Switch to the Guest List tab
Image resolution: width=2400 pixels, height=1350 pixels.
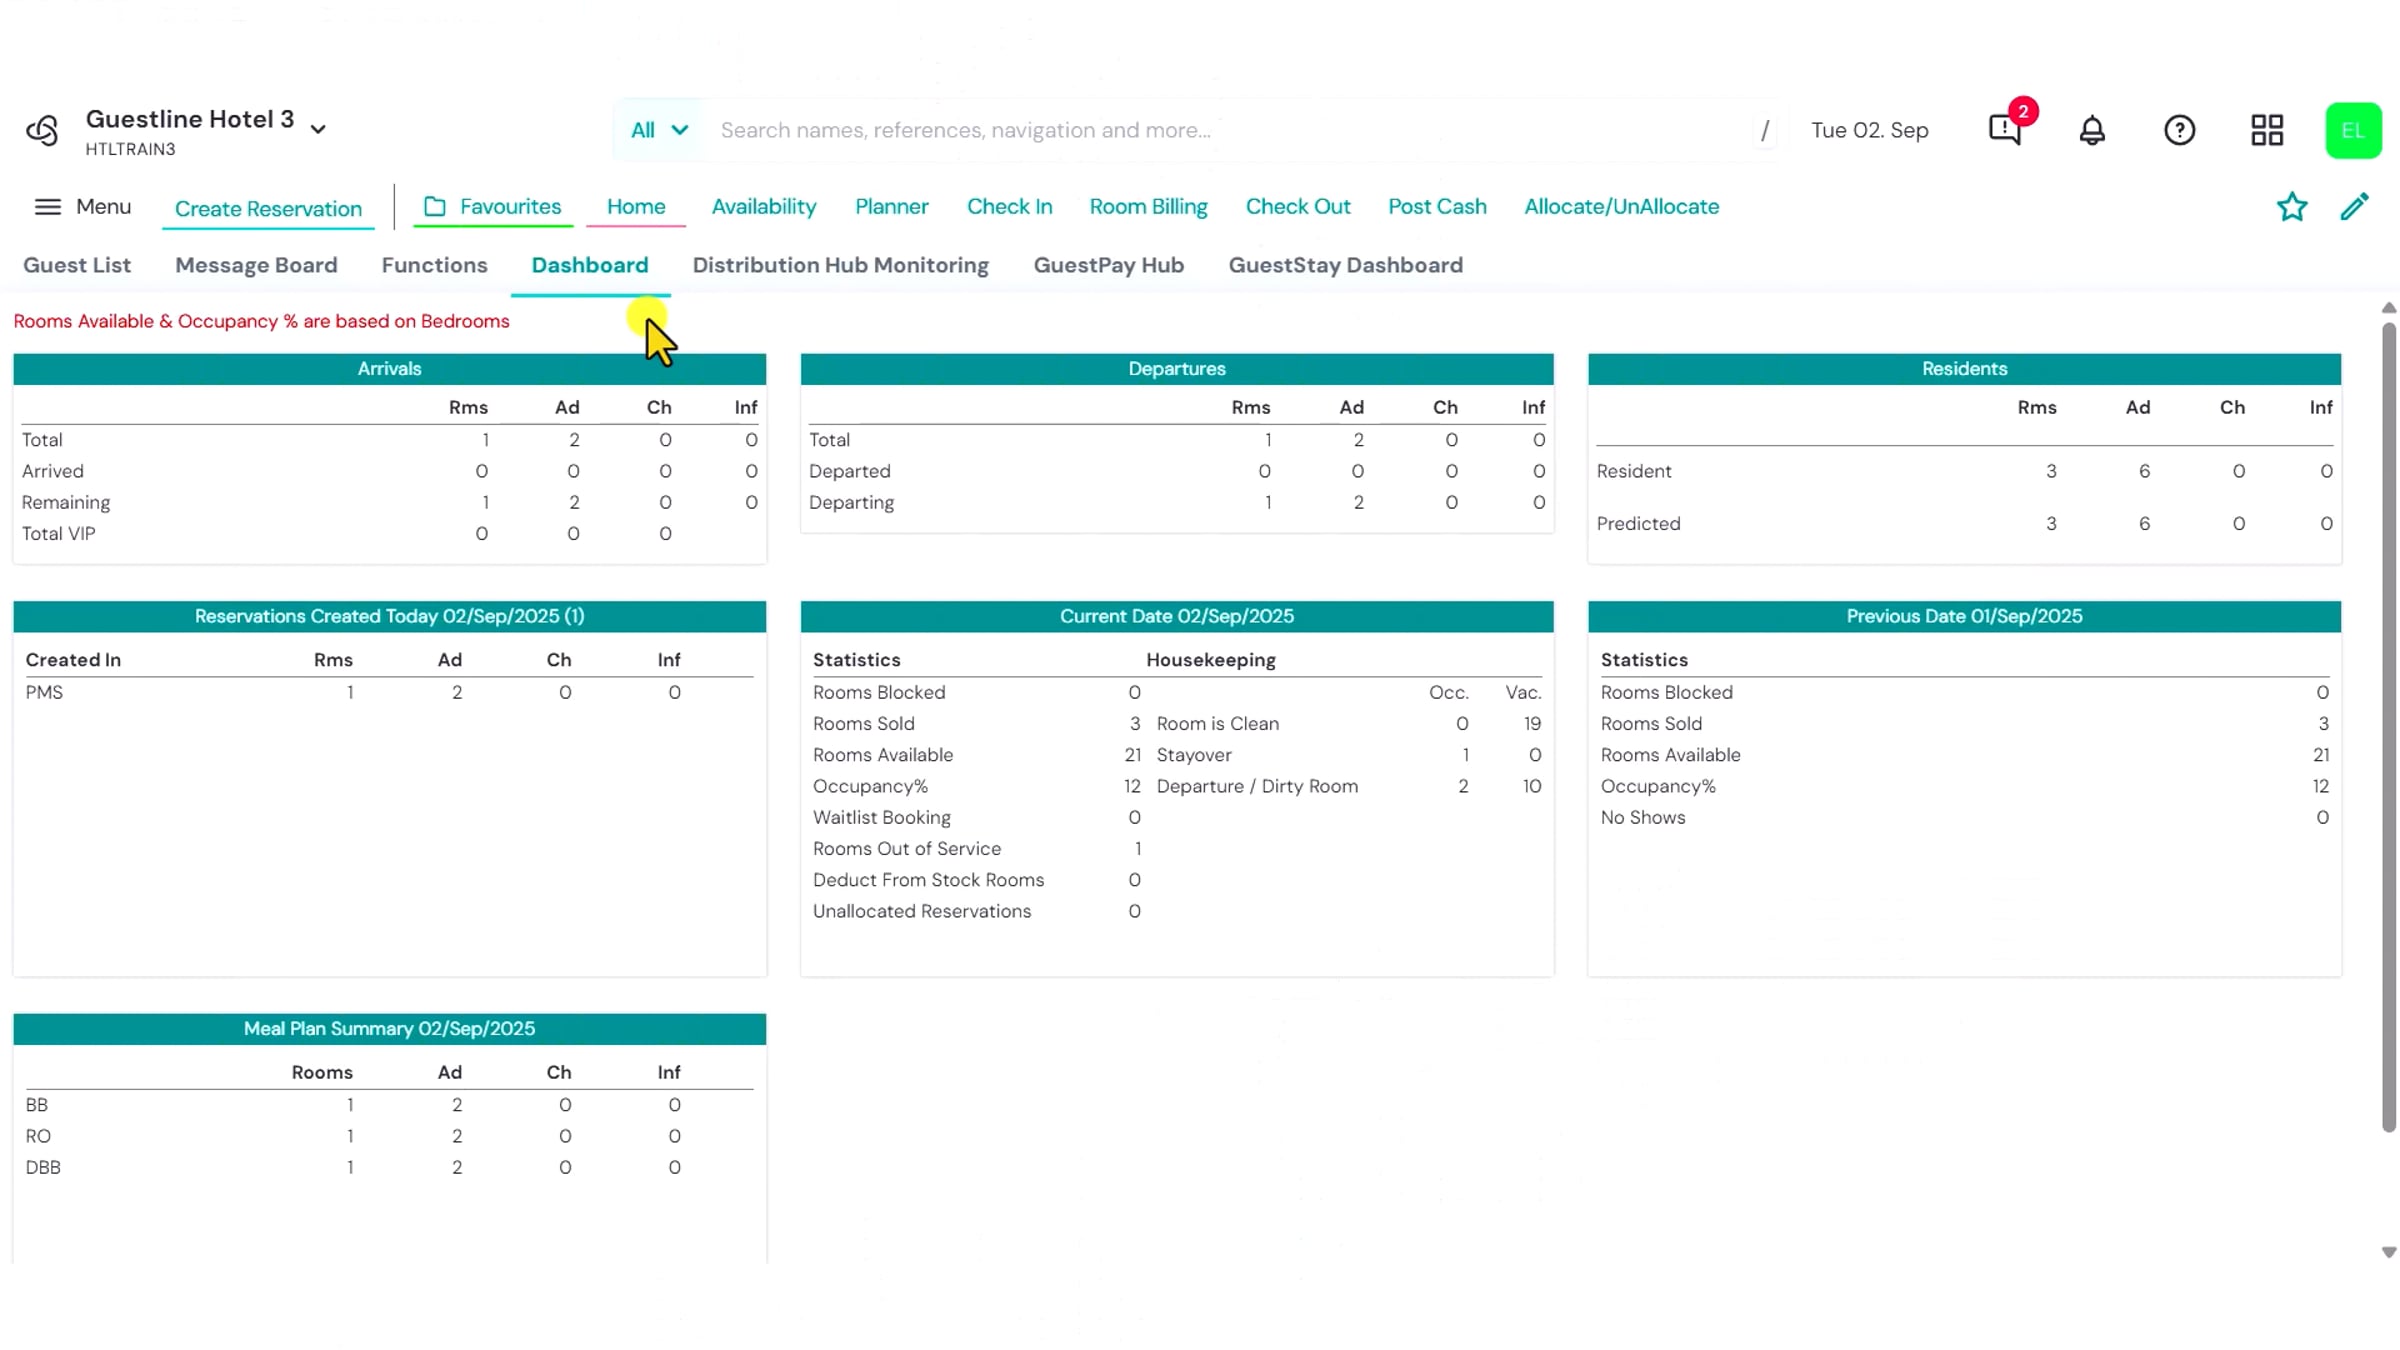coord(77,265)
